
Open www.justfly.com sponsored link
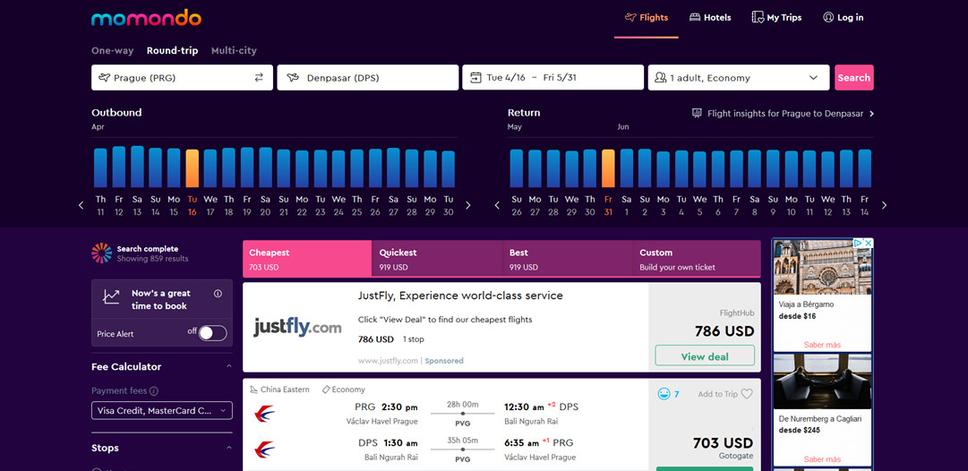[388, 361]
